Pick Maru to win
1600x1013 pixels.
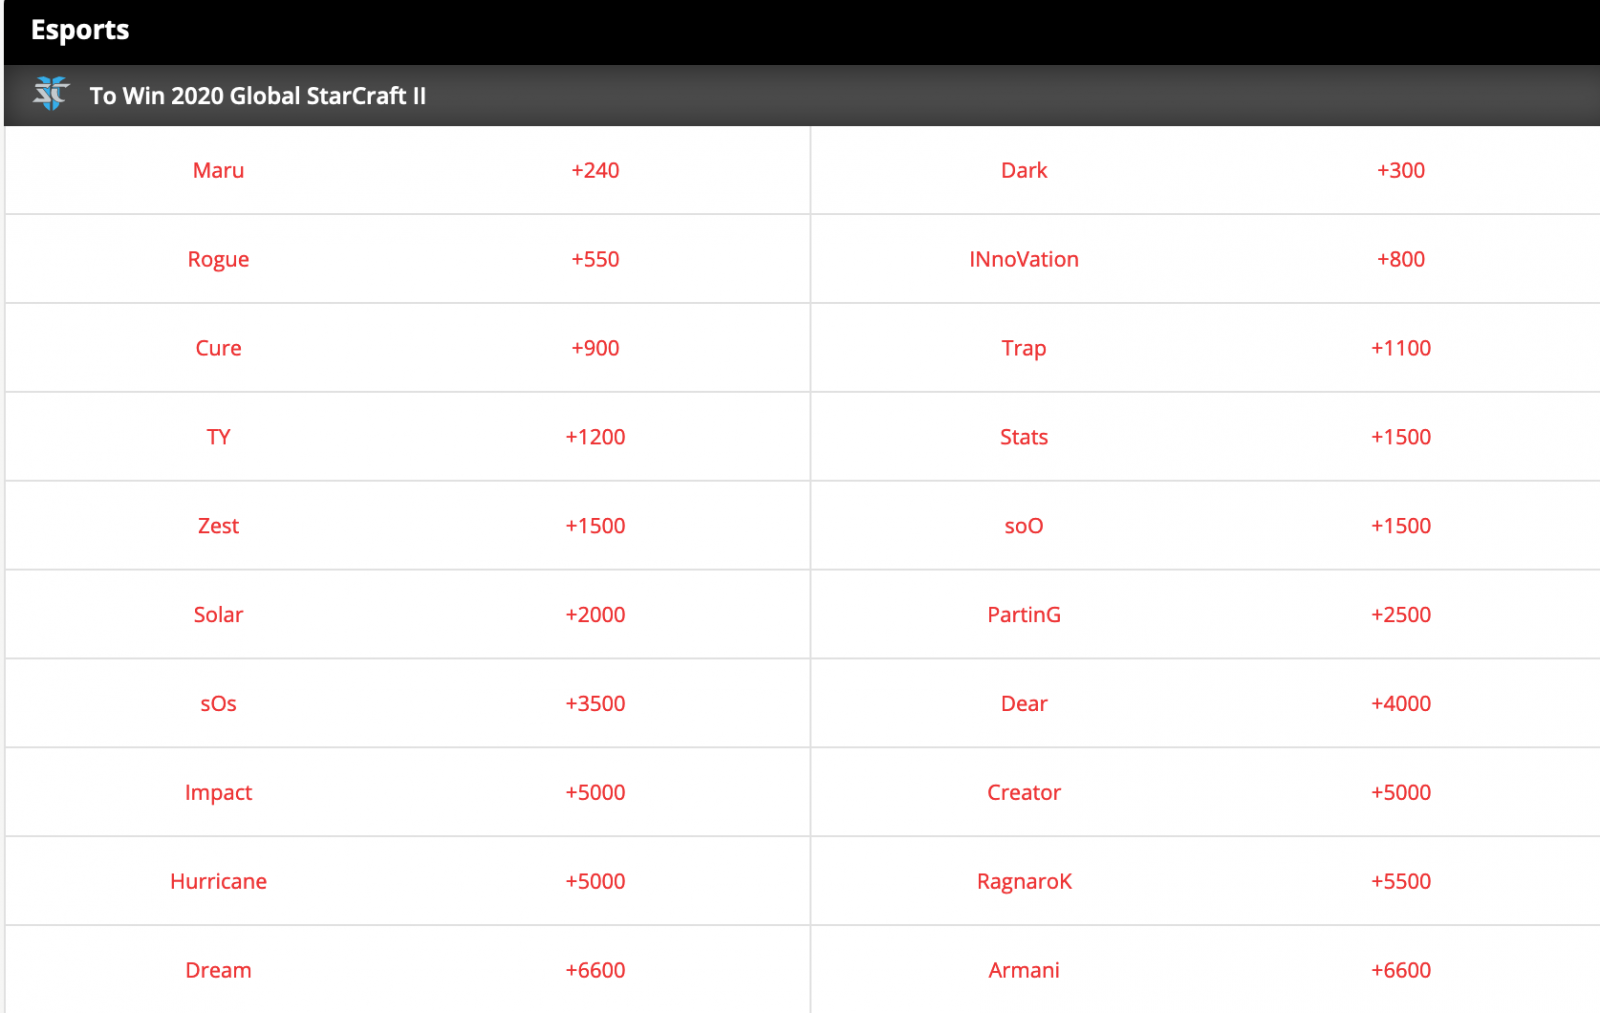(218, 170)
